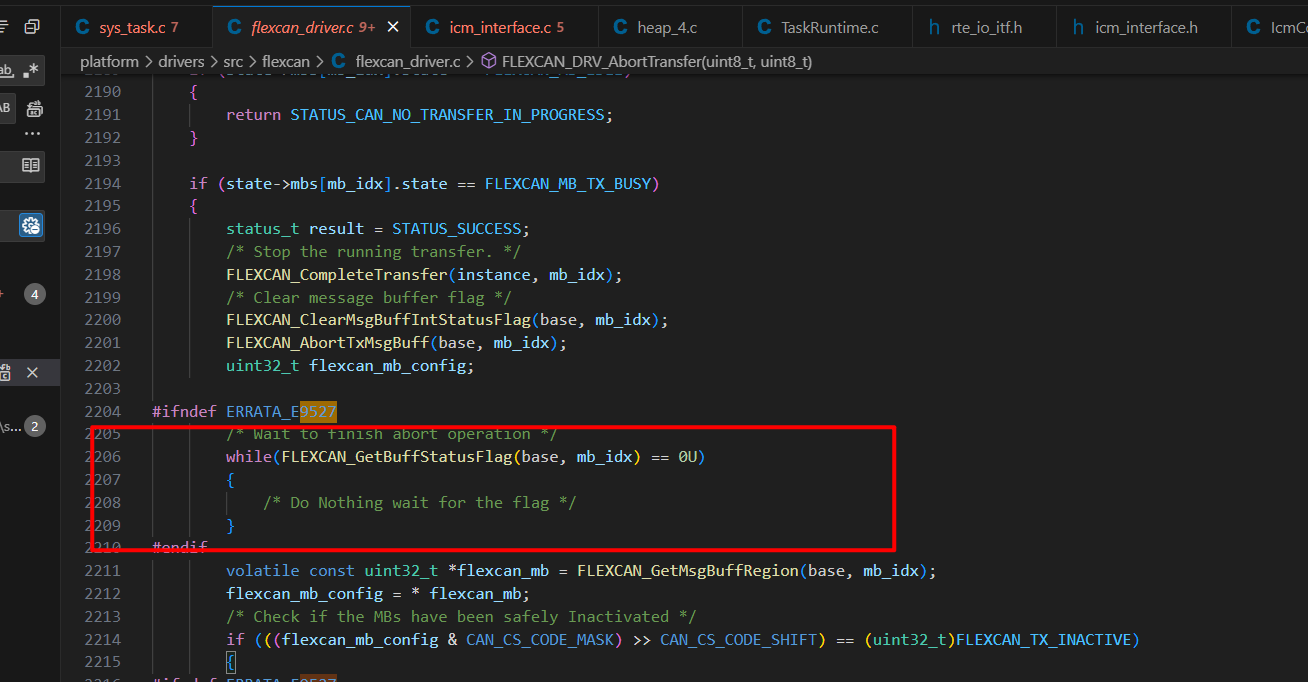Click the status_t type on line 2196

coord(263,228)
